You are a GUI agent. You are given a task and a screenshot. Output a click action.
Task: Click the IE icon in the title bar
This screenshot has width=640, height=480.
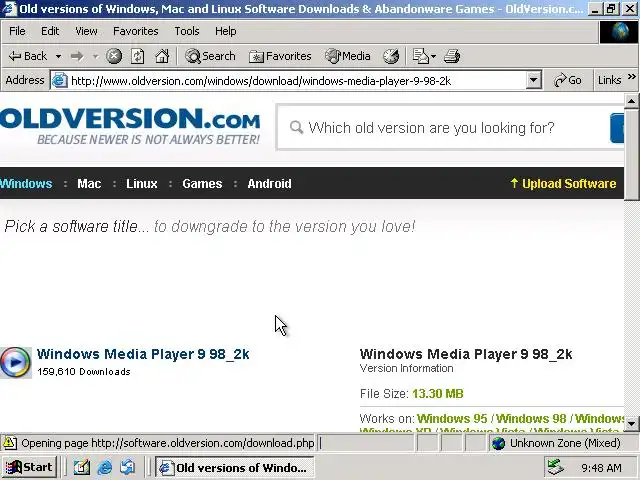pos(10,9)
